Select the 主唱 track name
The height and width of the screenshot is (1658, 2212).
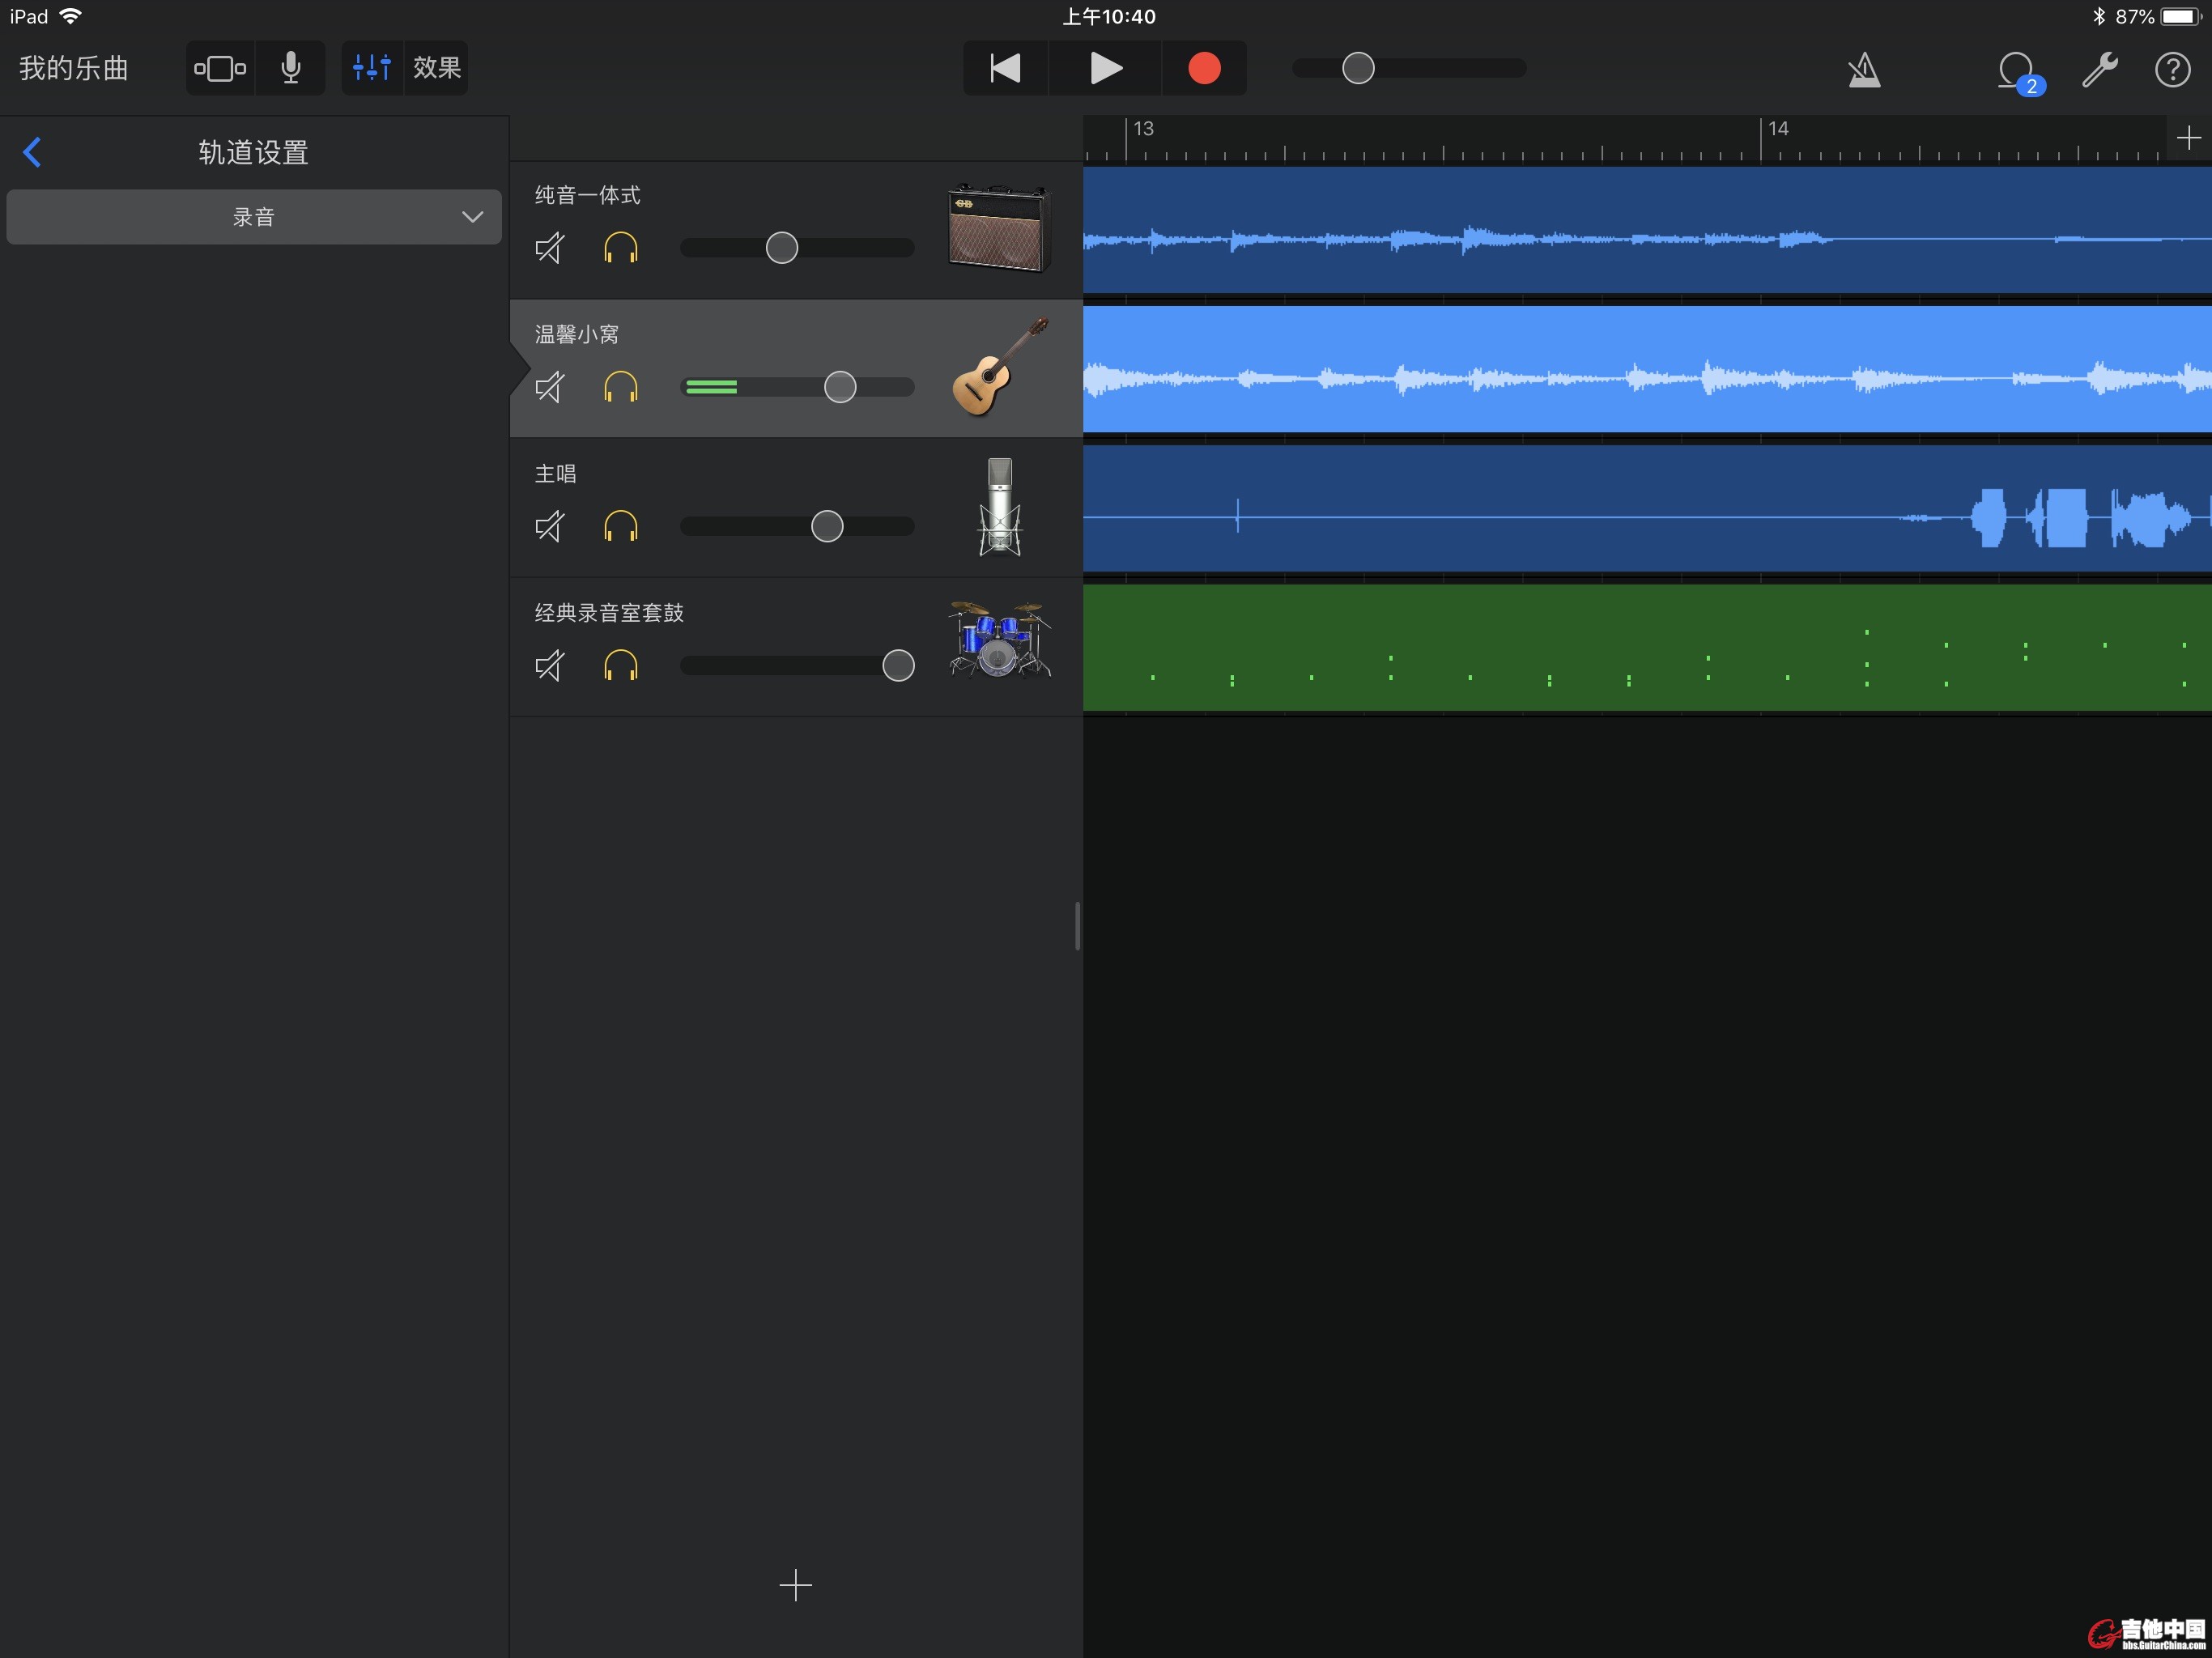point(555,474)
